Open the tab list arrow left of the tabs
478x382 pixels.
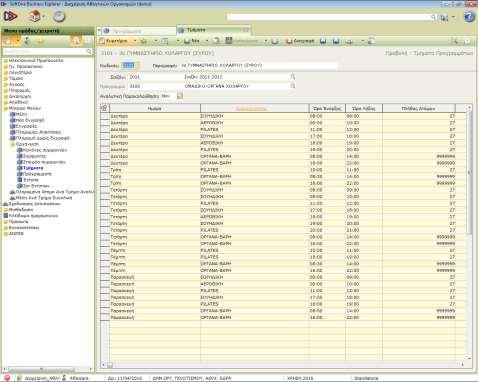[x=99, y=31]
